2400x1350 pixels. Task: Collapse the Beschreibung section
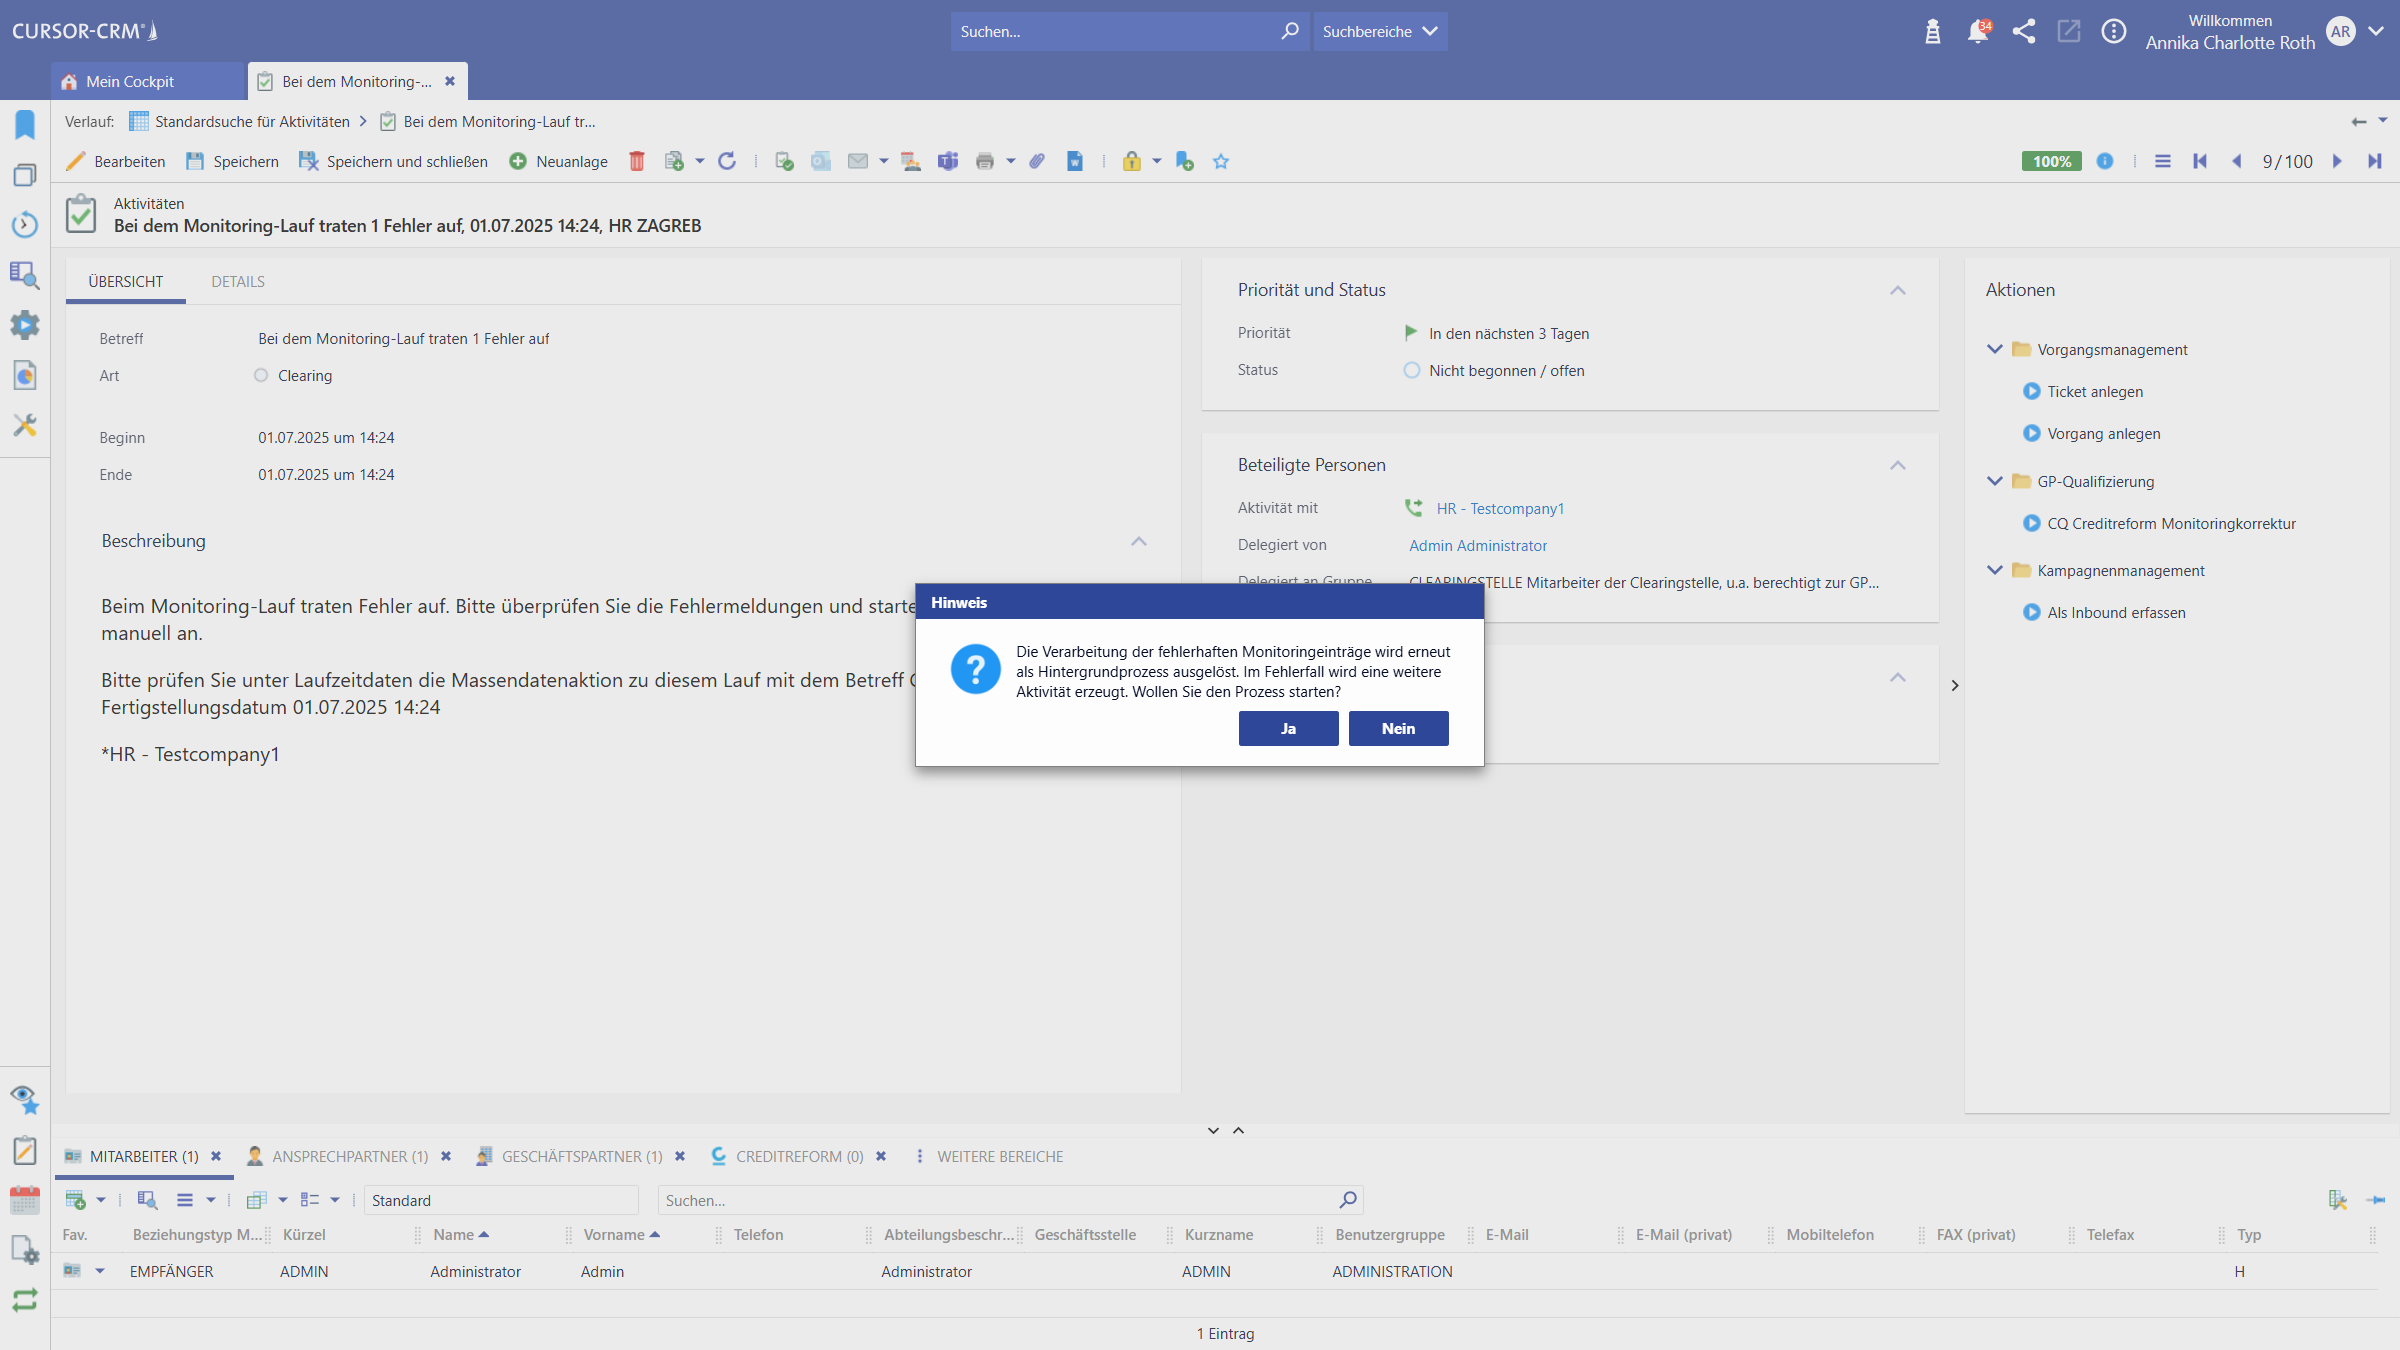tap(1139, 541)
